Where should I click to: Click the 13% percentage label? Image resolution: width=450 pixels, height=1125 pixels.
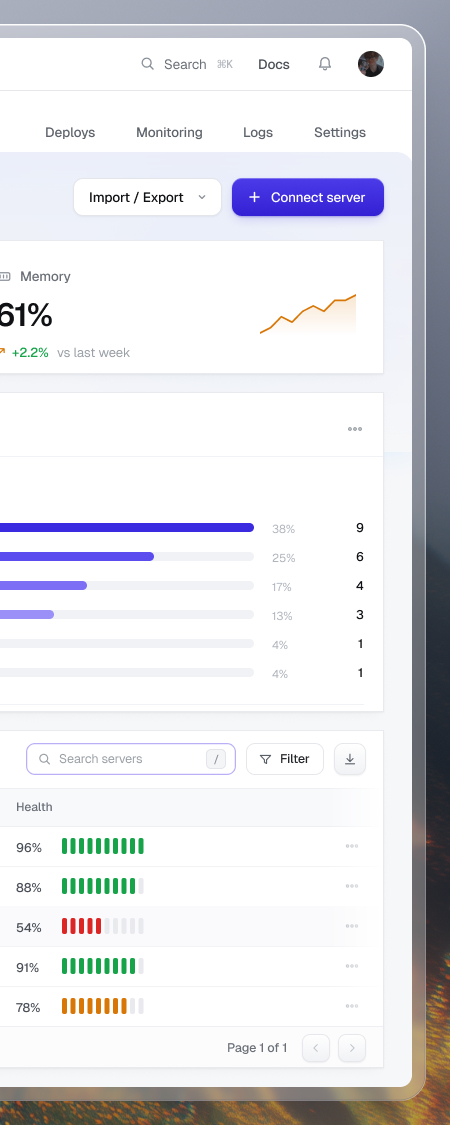point(282,616)
